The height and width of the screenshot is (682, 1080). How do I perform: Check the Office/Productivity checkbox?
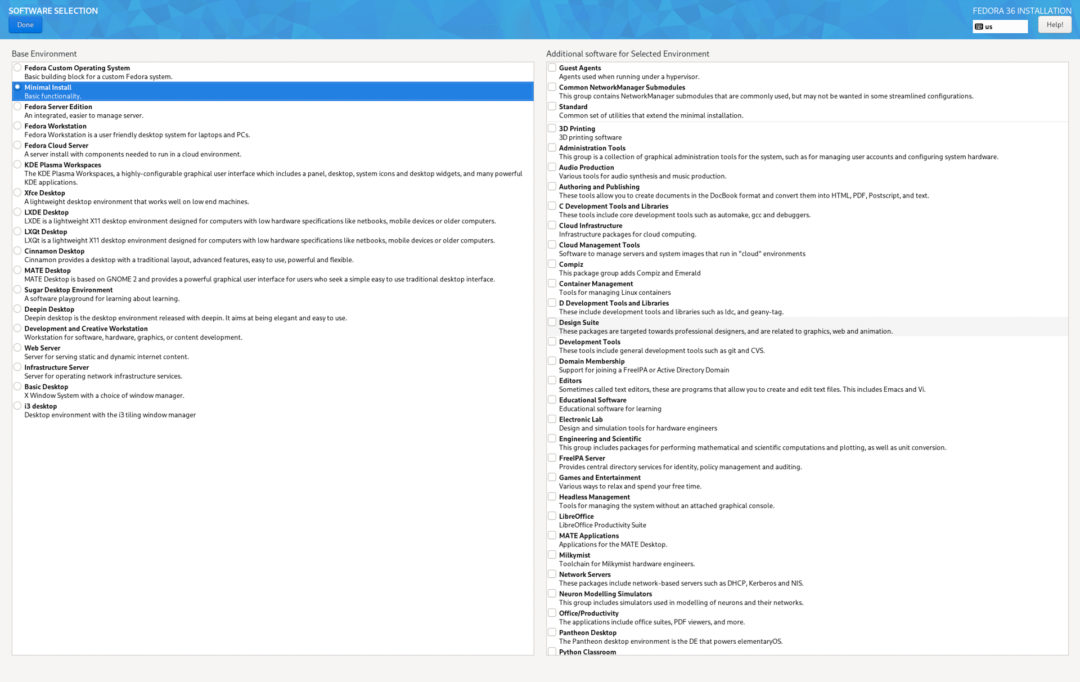[552, 612]
